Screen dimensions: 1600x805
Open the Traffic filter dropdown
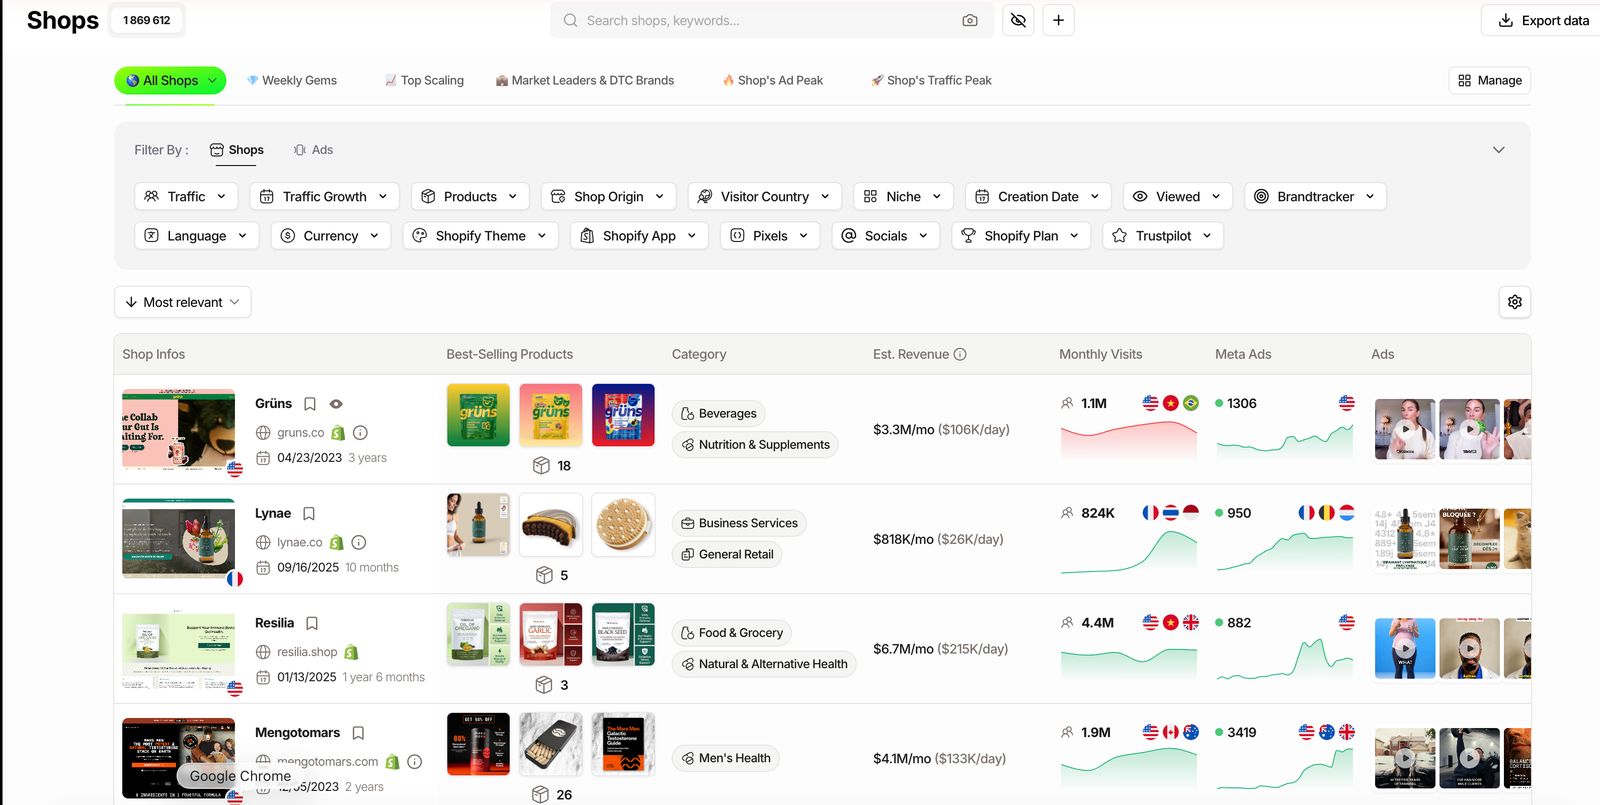(186, 196)
